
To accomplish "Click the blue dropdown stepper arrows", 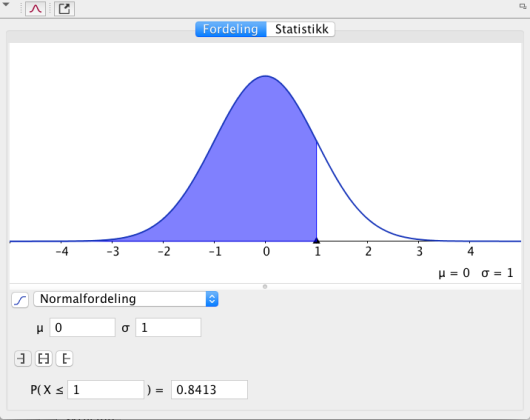I will click(x=212, y=299).
